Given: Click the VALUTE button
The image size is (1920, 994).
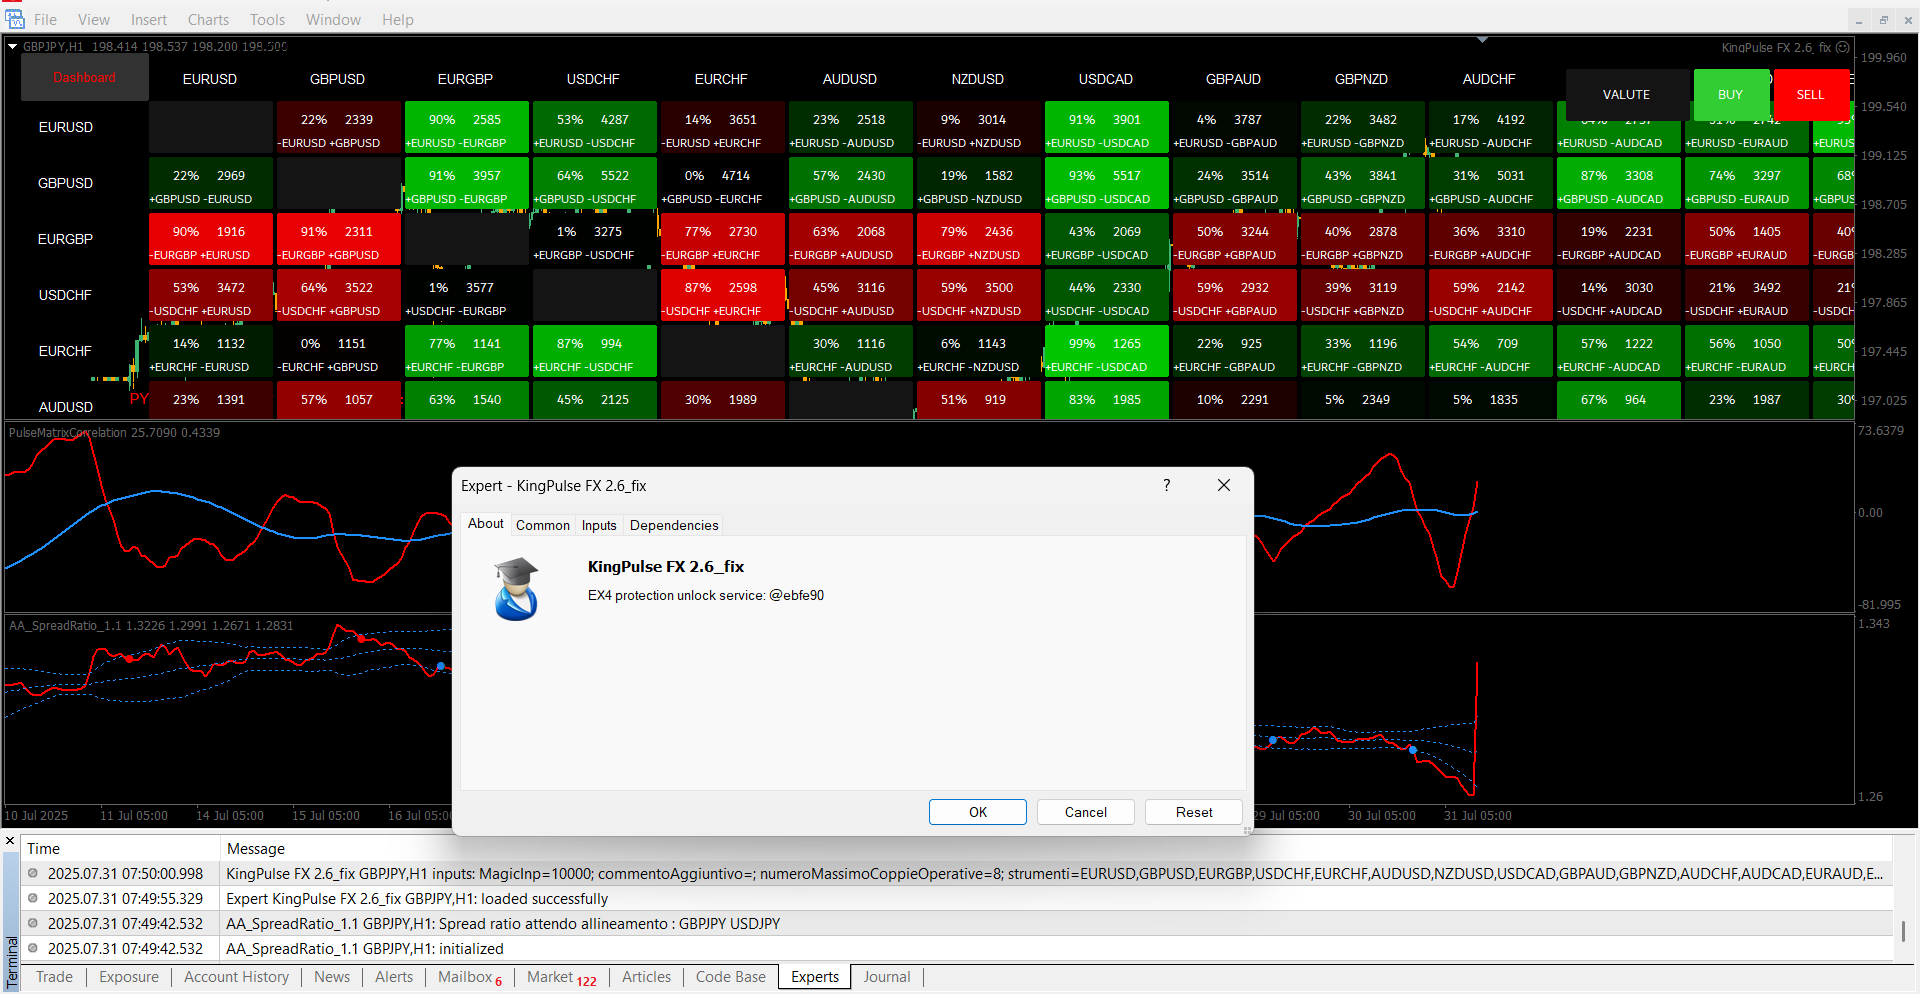Looking at the screenshot, I should (1627, 95).
